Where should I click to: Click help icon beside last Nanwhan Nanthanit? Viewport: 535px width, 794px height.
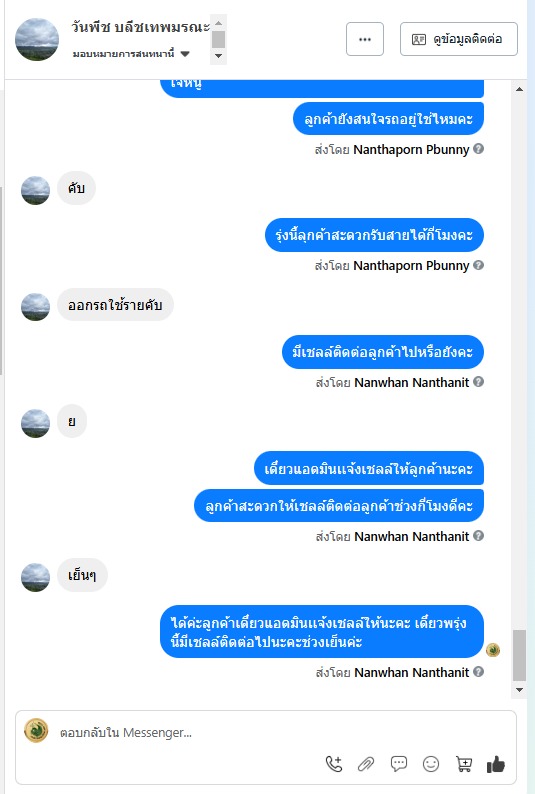click(x=478, y=672)
